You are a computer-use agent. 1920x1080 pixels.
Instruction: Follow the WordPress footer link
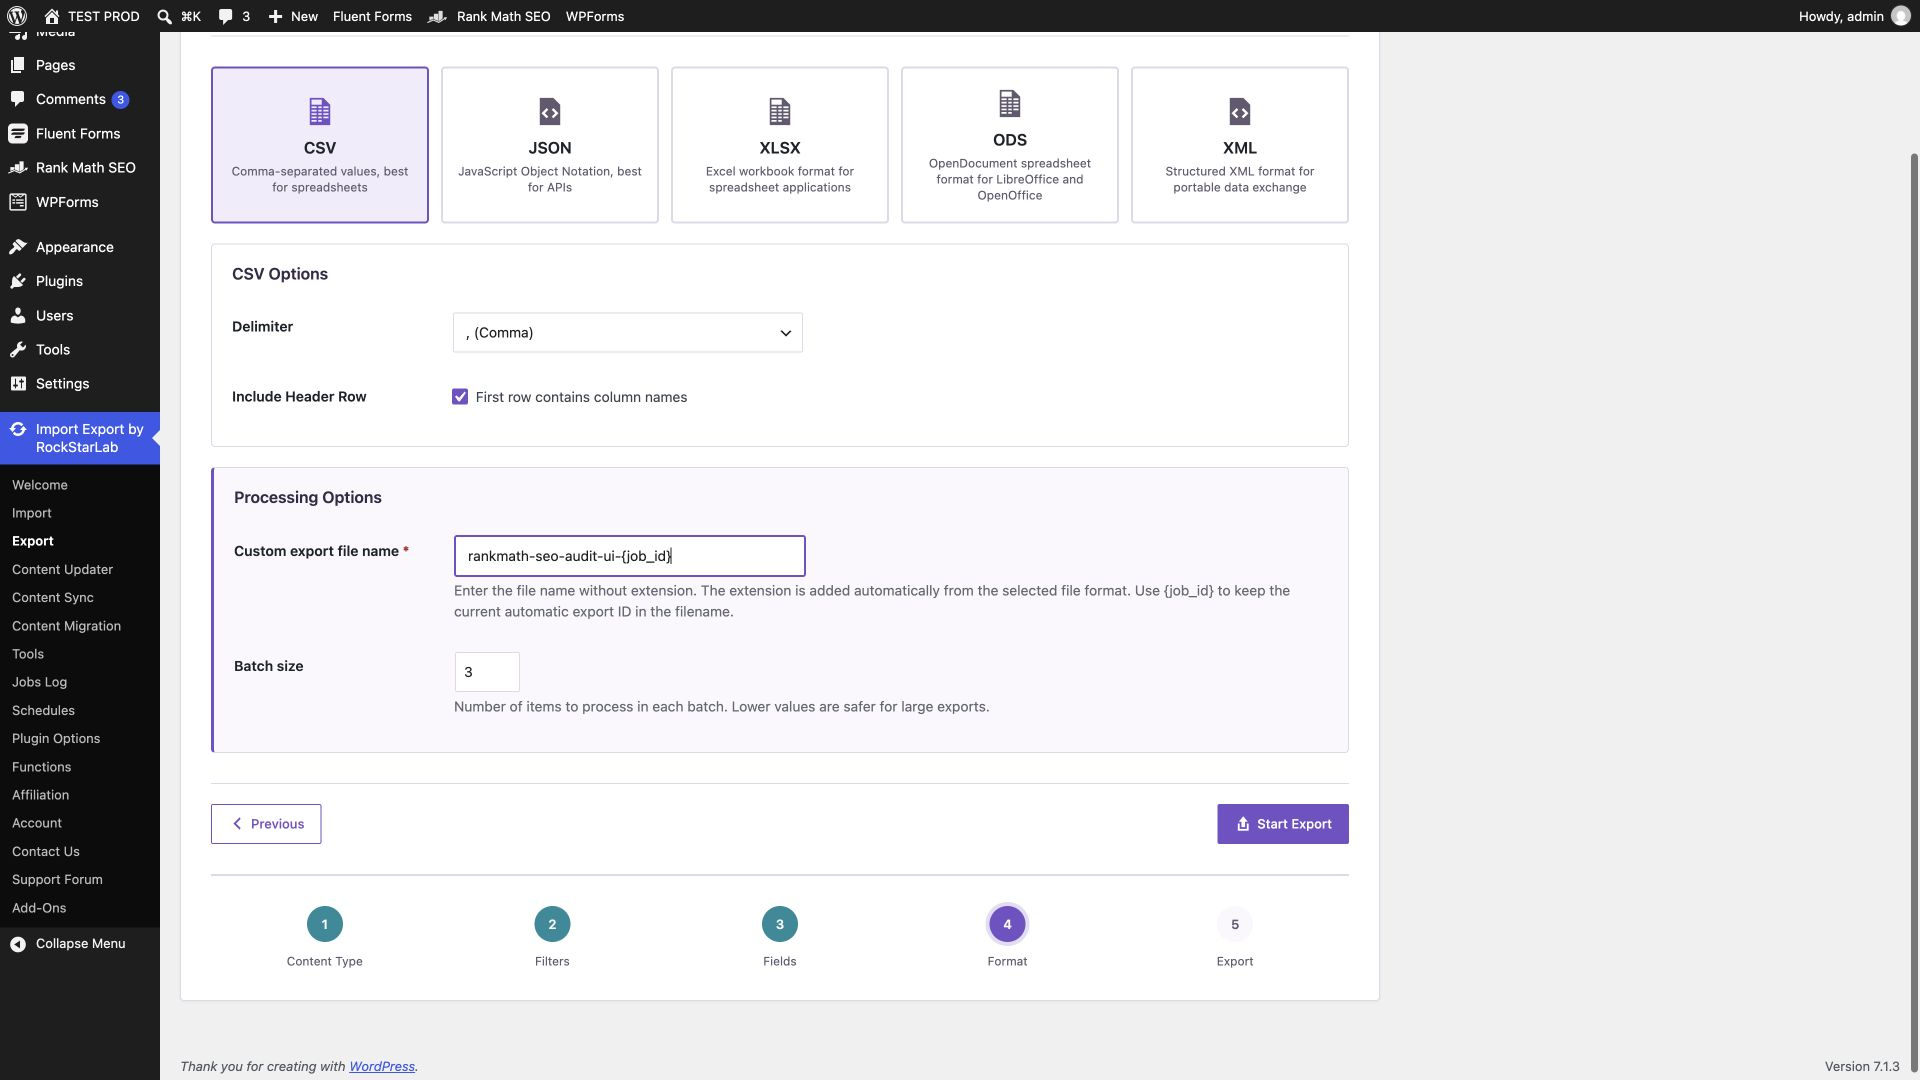point(382,1067)
